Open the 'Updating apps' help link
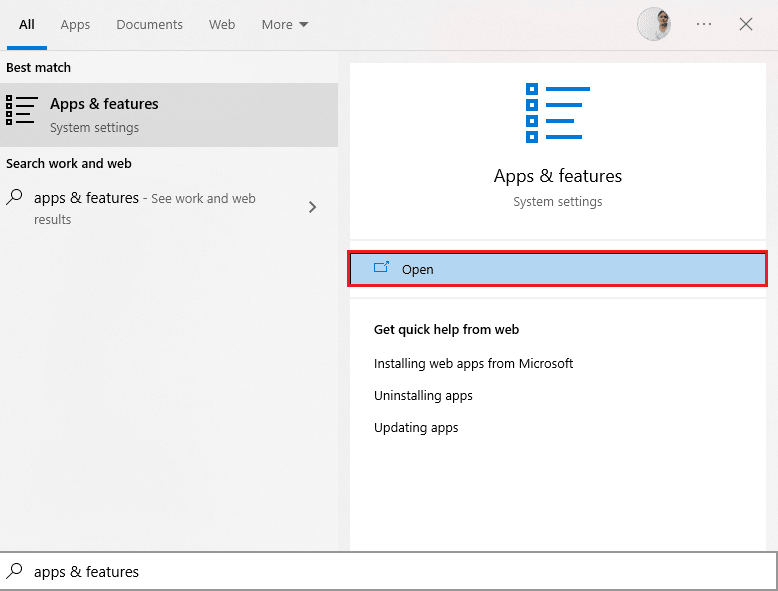This screenshot has width=778, height=591. [416, 427]
